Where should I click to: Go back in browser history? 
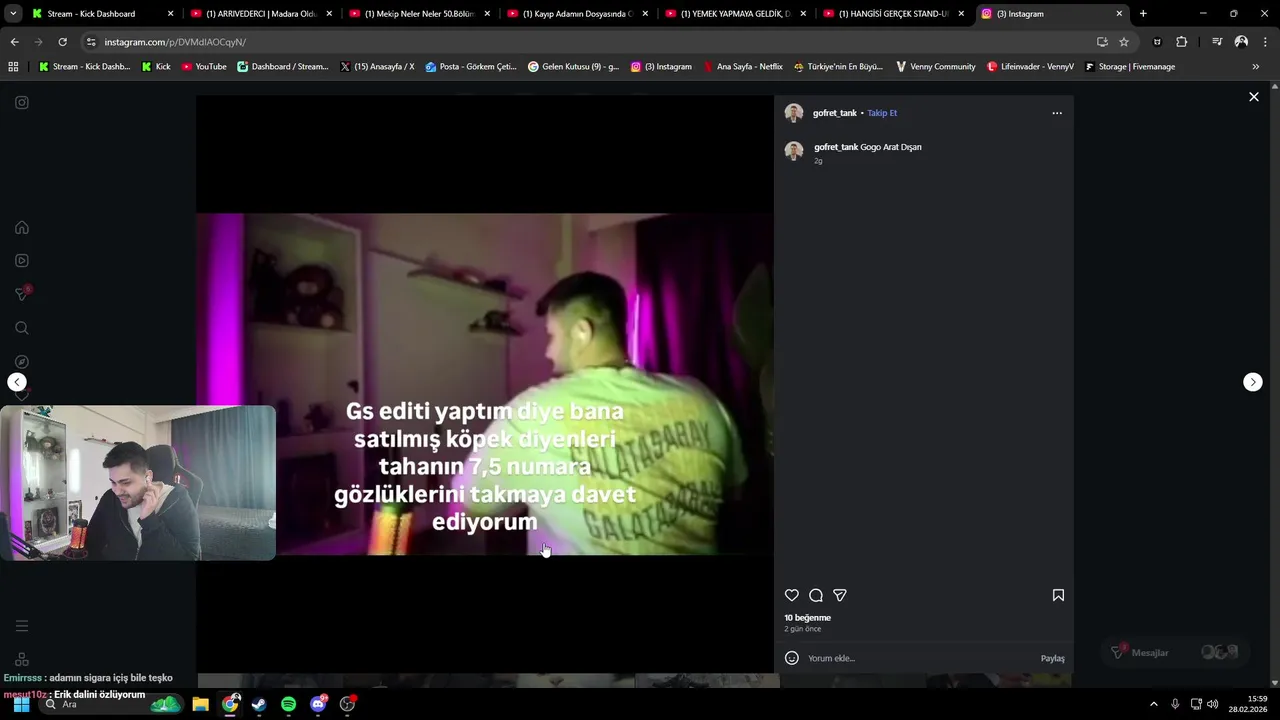pos(14,42)
